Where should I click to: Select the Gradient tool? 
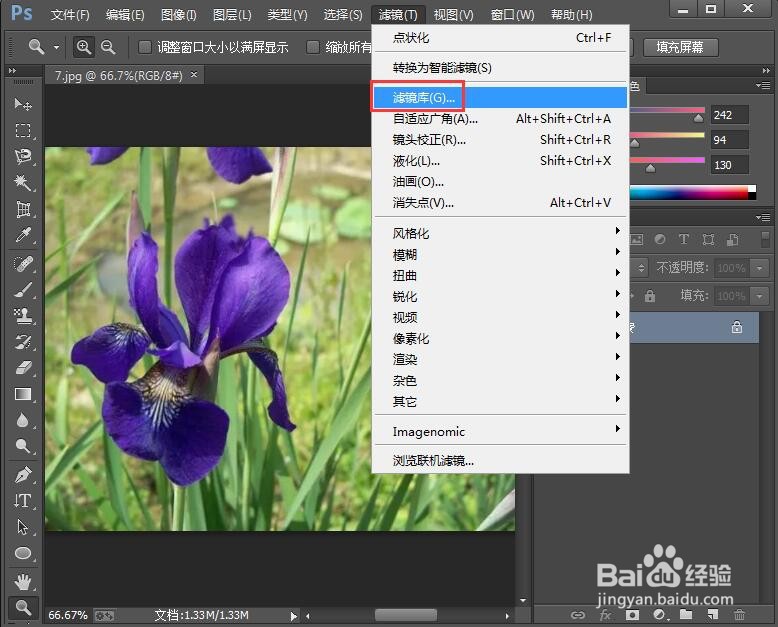tap(23, 394)
